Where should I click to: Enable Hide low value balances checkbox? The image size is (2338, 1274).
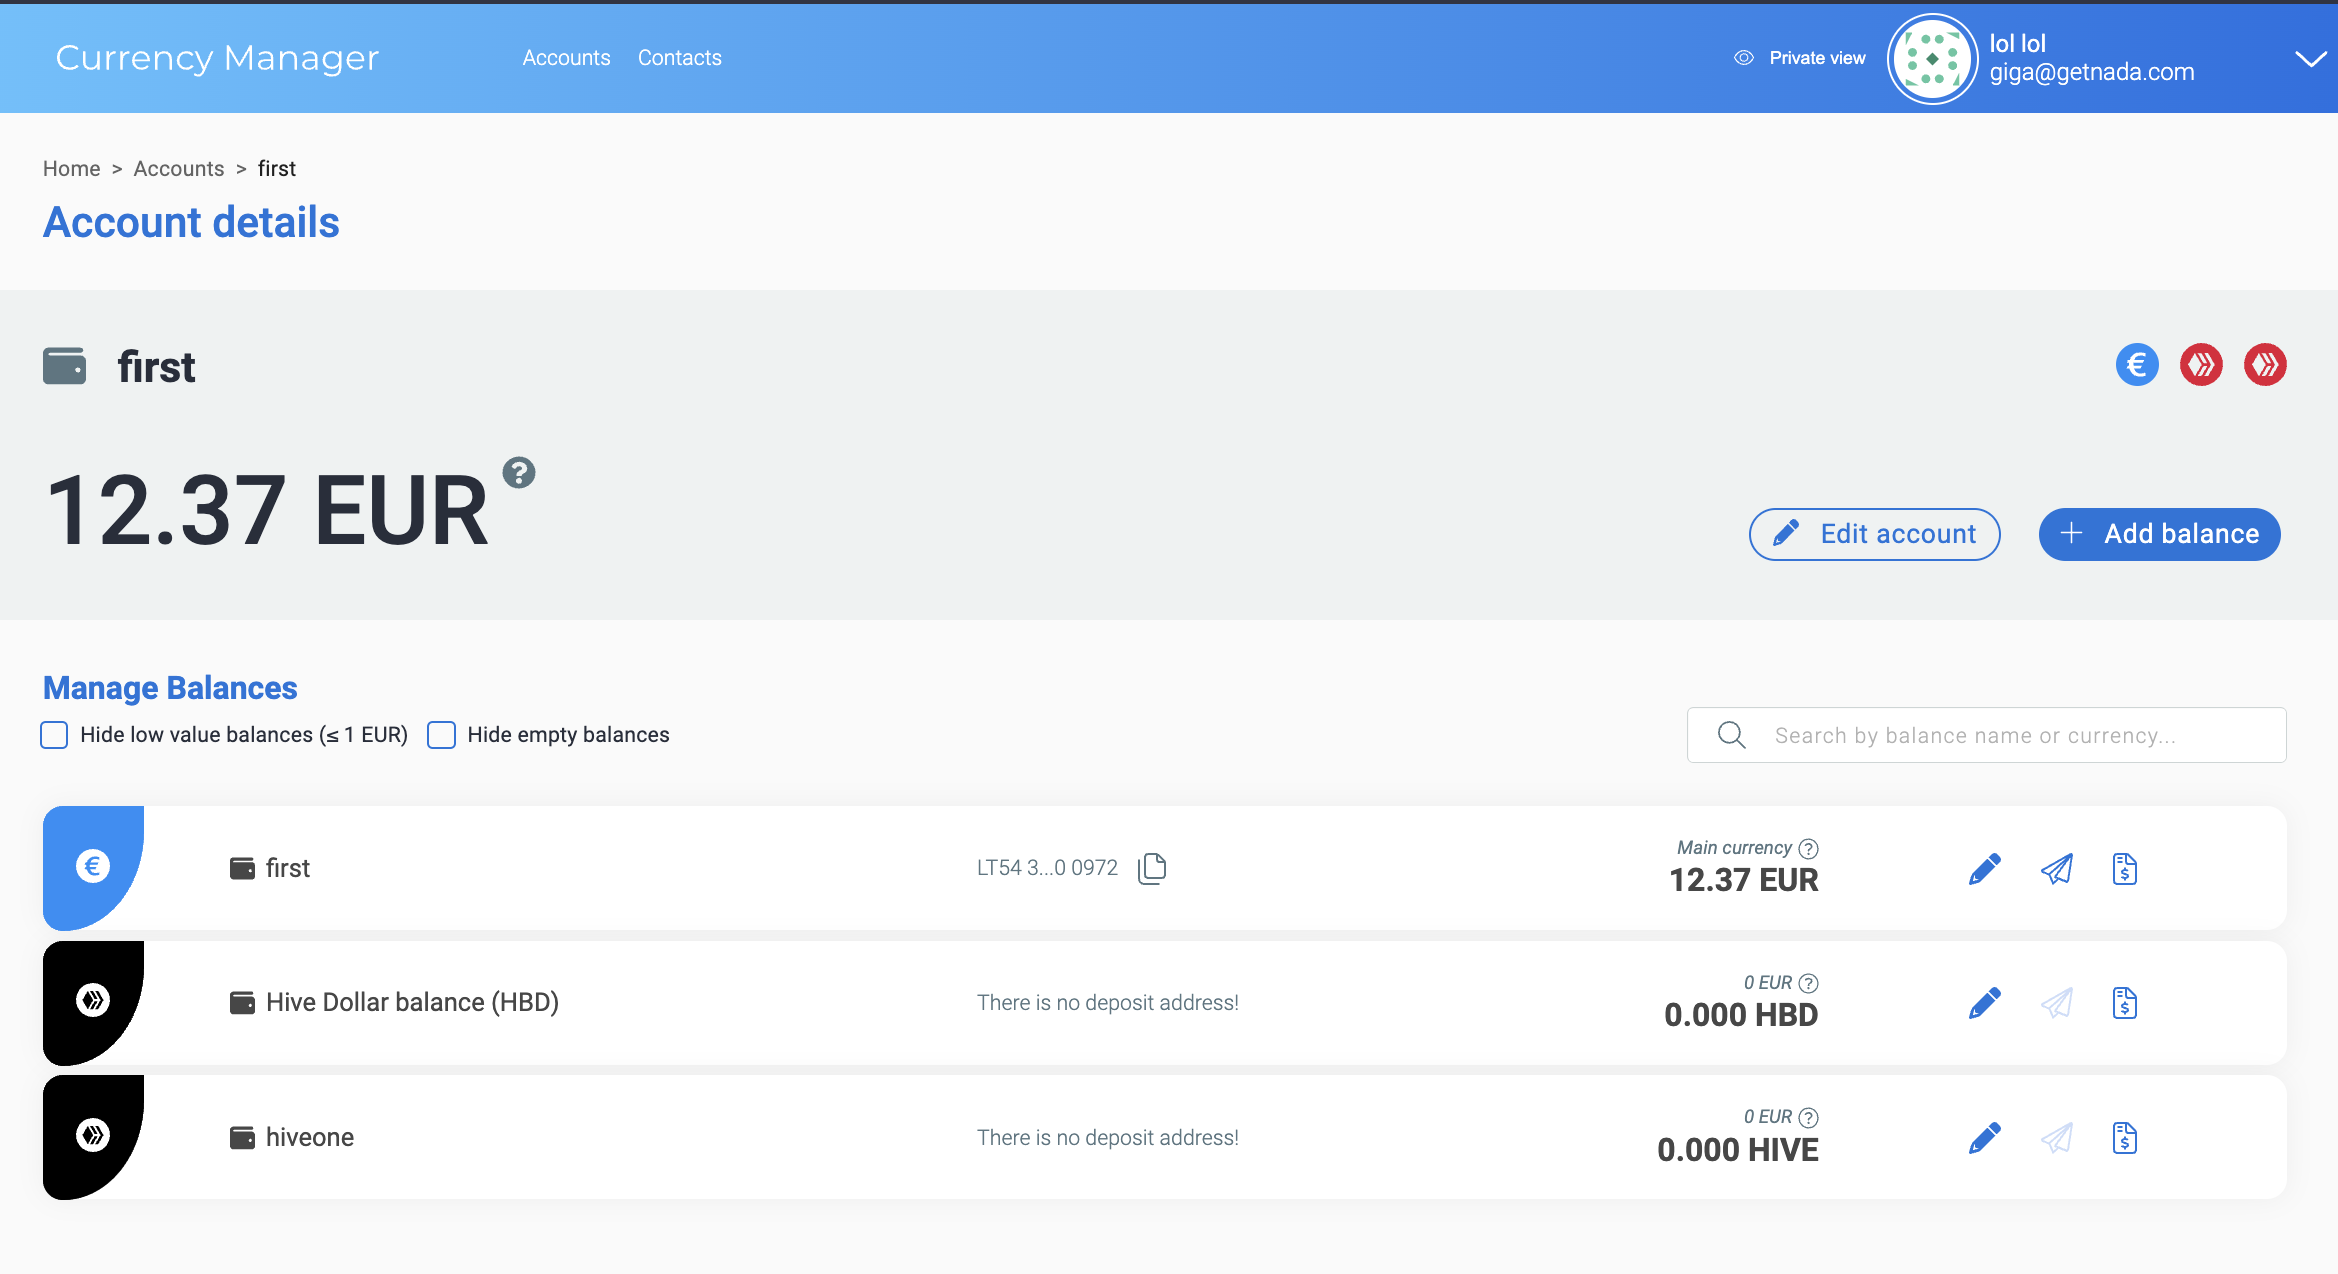point(55,735)
